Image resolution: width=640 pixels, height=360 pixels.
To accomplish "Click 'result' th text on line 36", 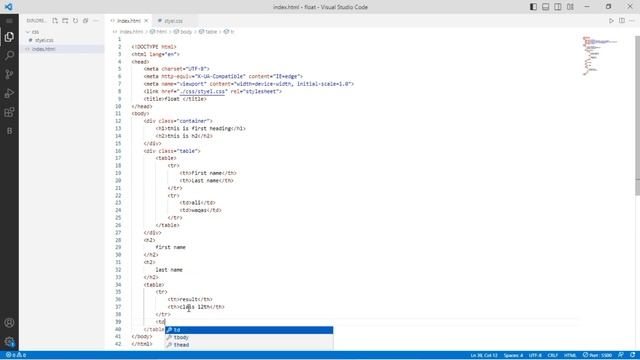I will pyautogui.click(x=189, y=299).
